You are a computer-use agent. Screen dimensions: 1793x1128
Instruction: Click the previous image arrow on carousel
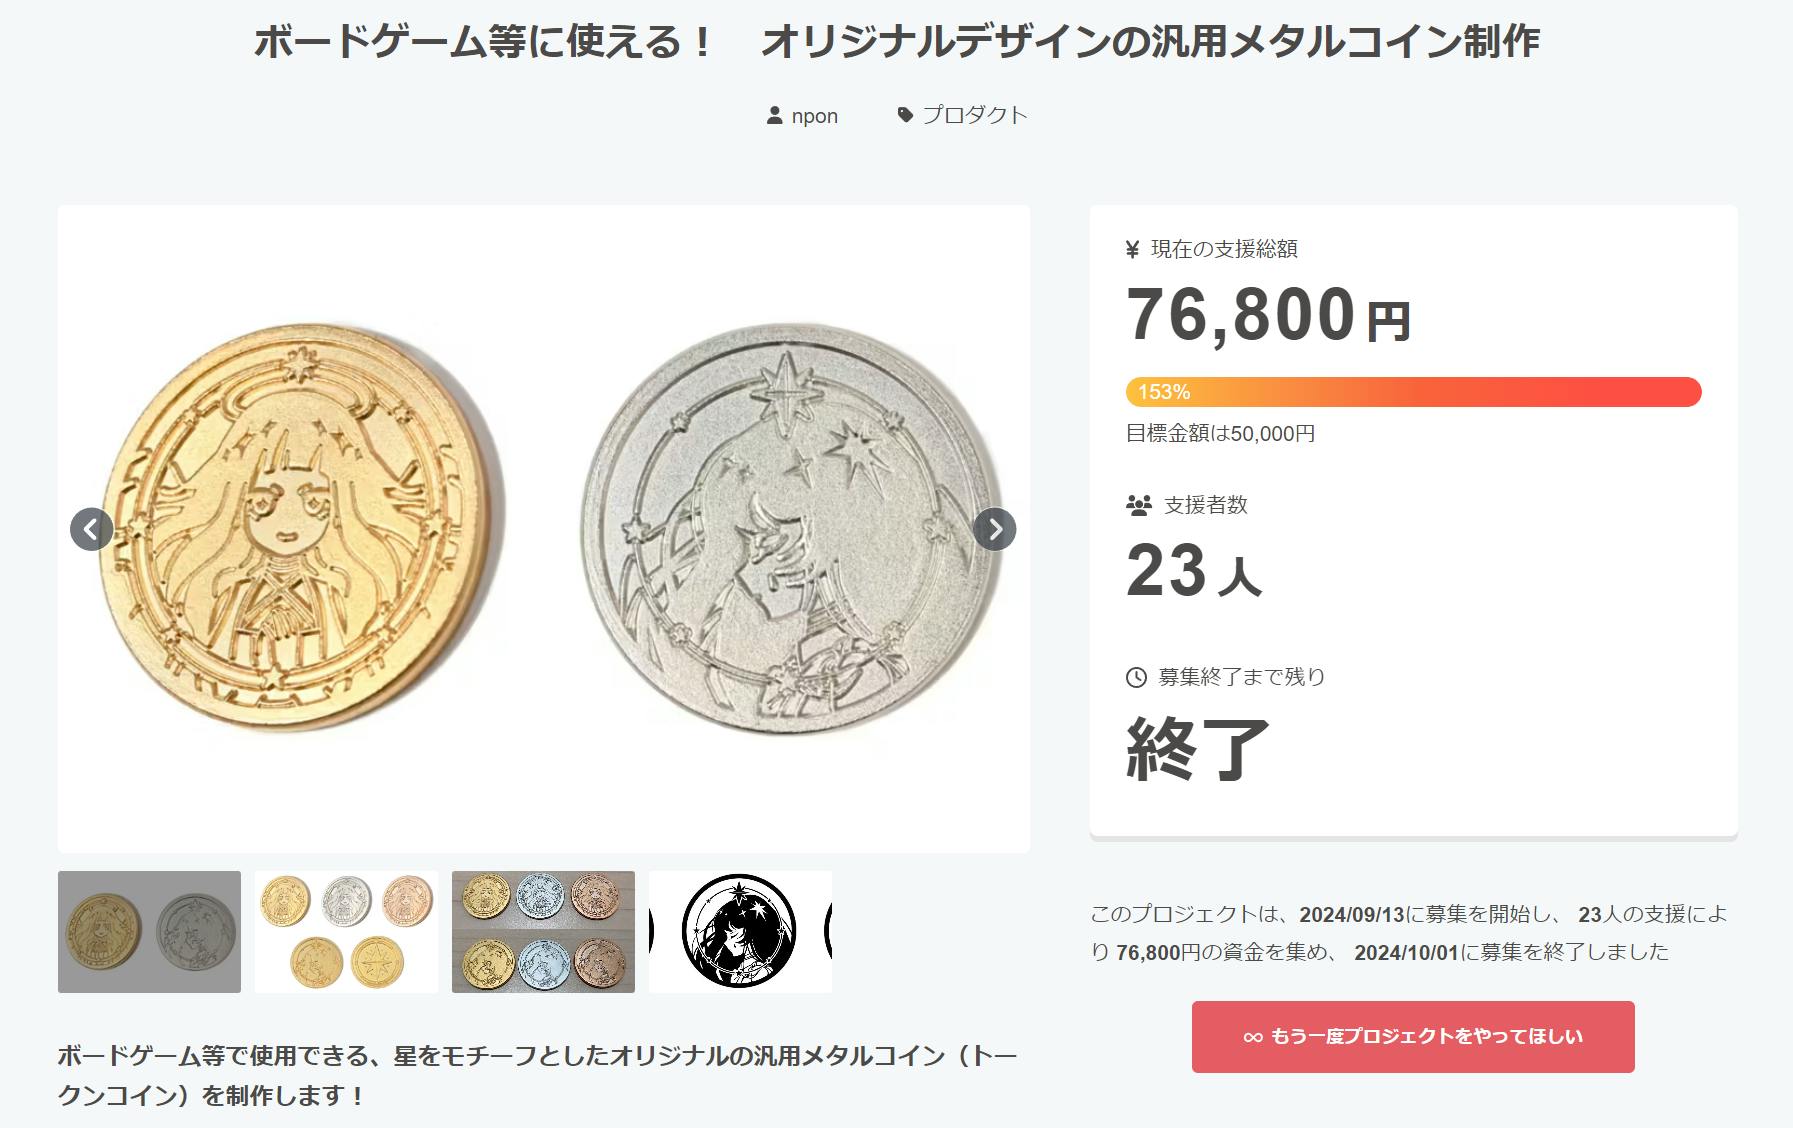point(91,529)
